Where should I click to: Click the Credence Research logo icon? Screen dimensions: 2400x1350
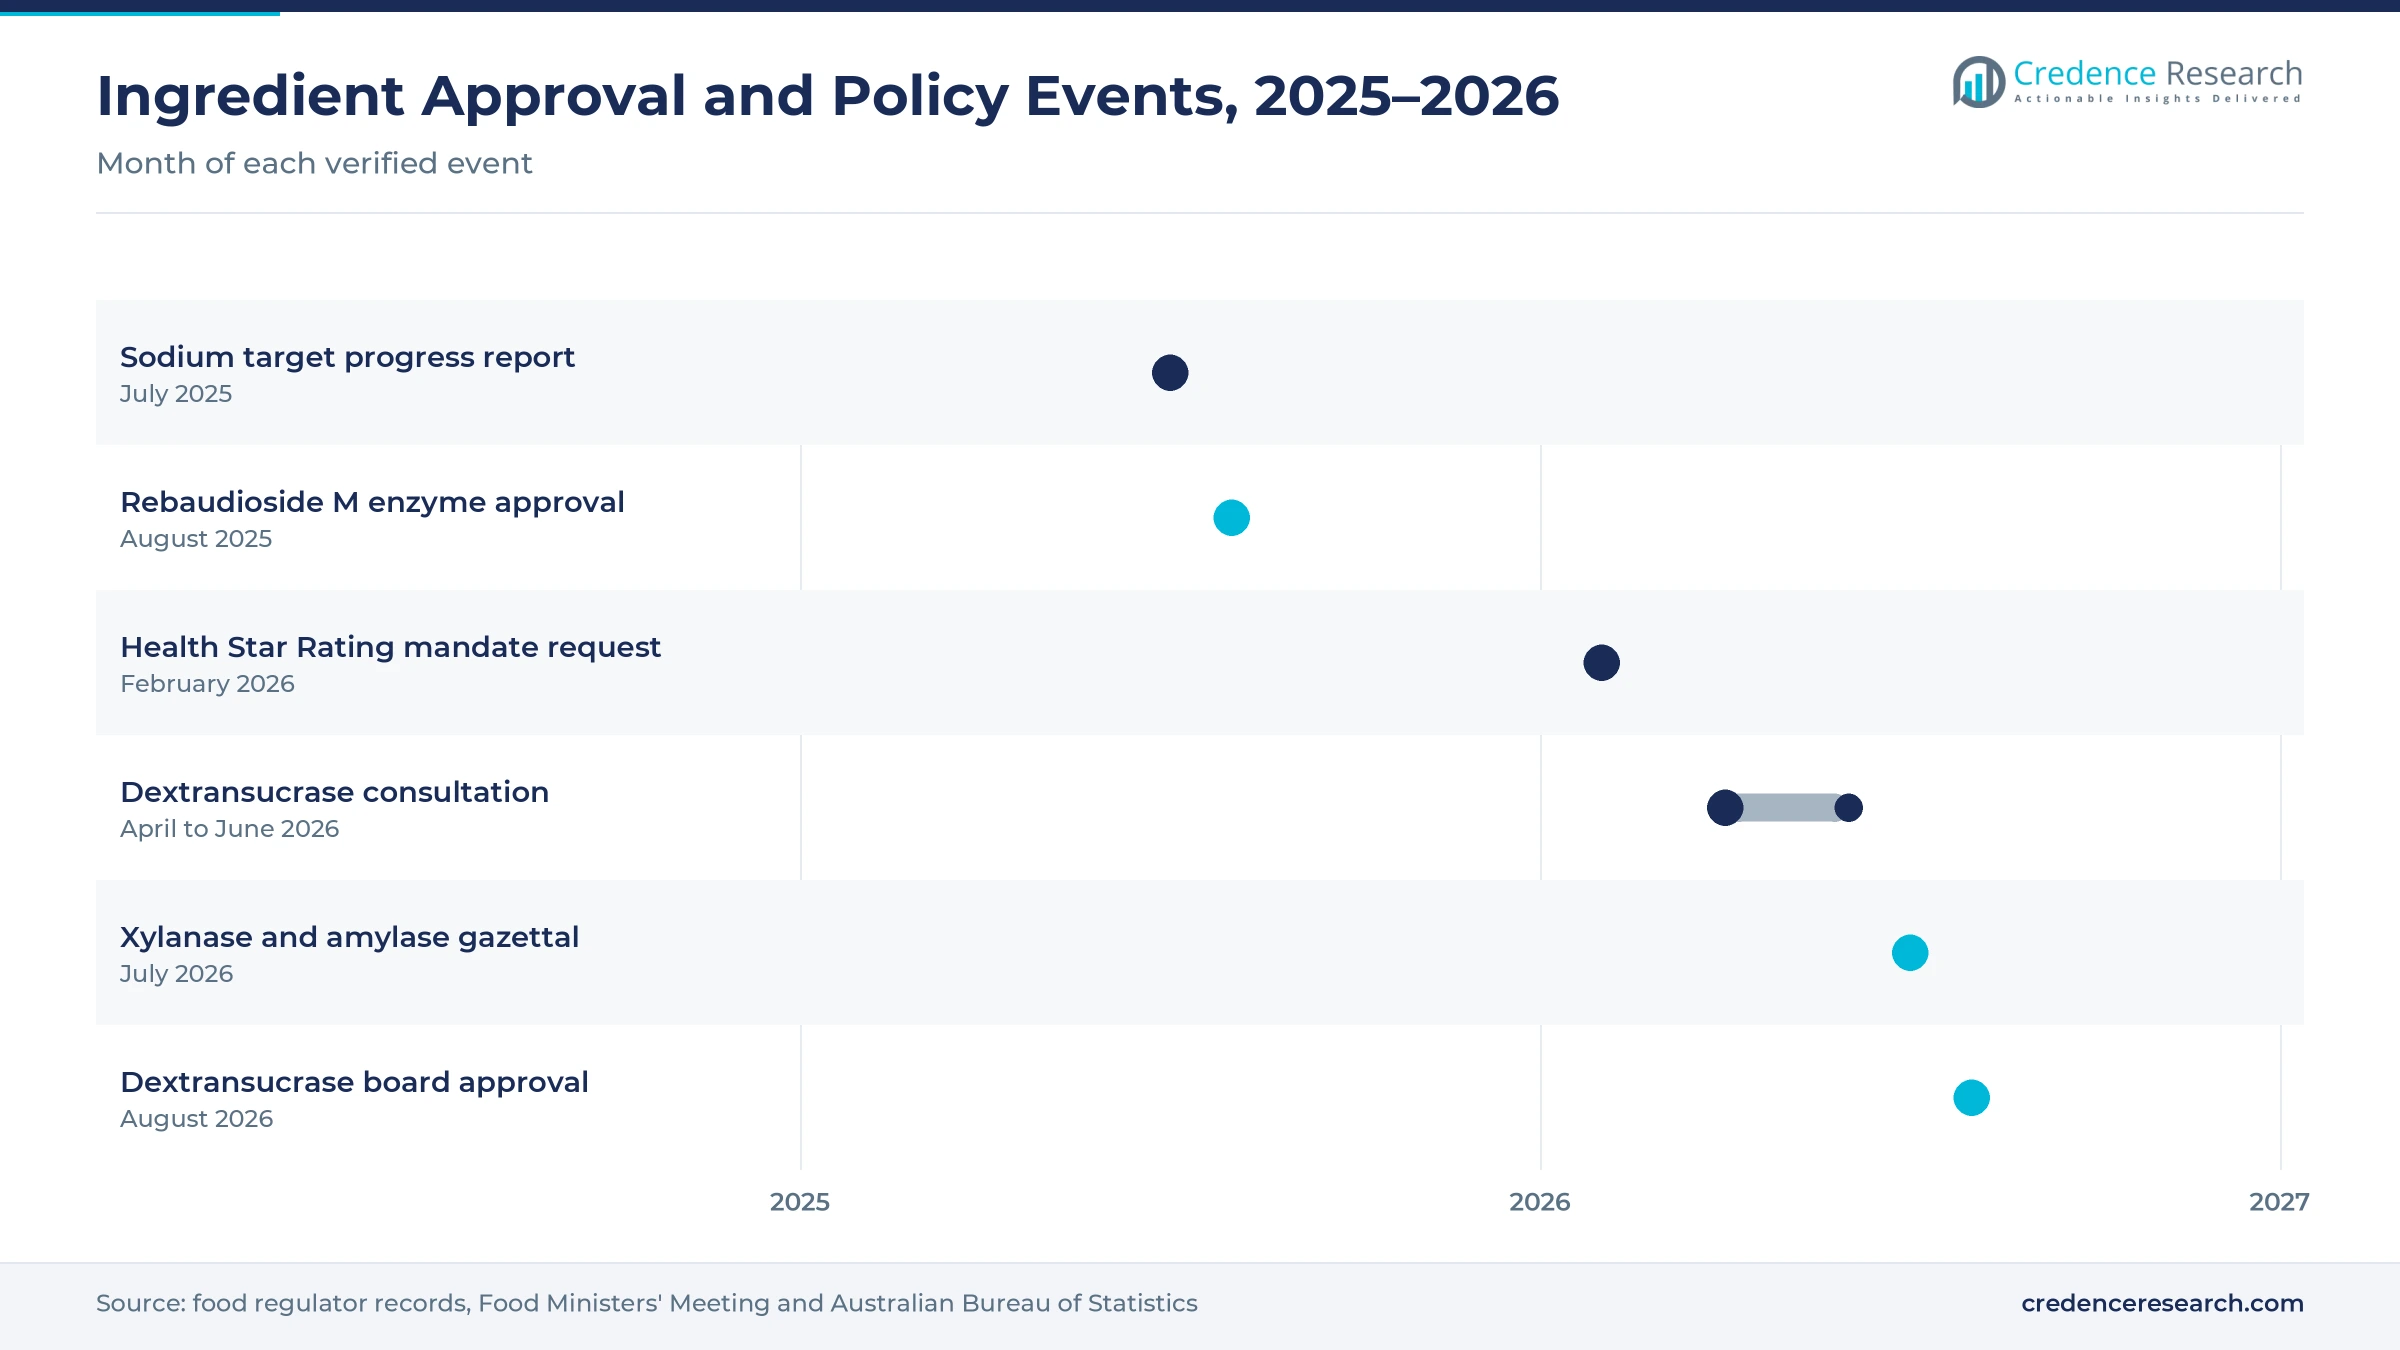(x=1978, y=82)
